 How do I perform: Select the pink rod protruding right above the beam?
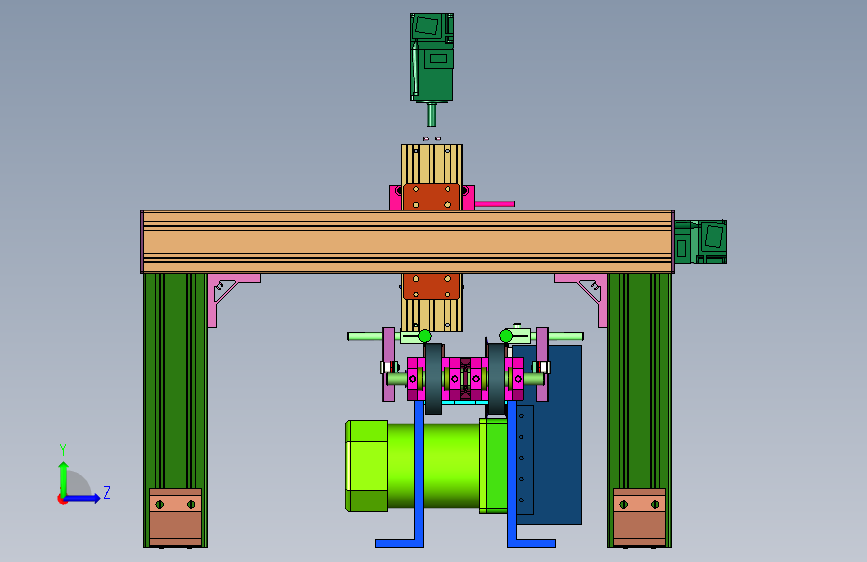(495, 204)
